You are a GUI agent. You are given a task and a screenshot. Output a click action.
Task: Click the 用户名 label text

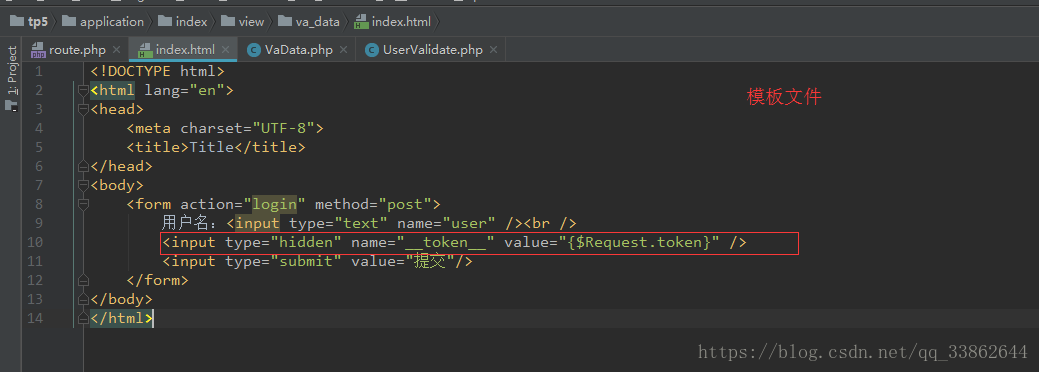pyautogui.click(x=190, y=223)
